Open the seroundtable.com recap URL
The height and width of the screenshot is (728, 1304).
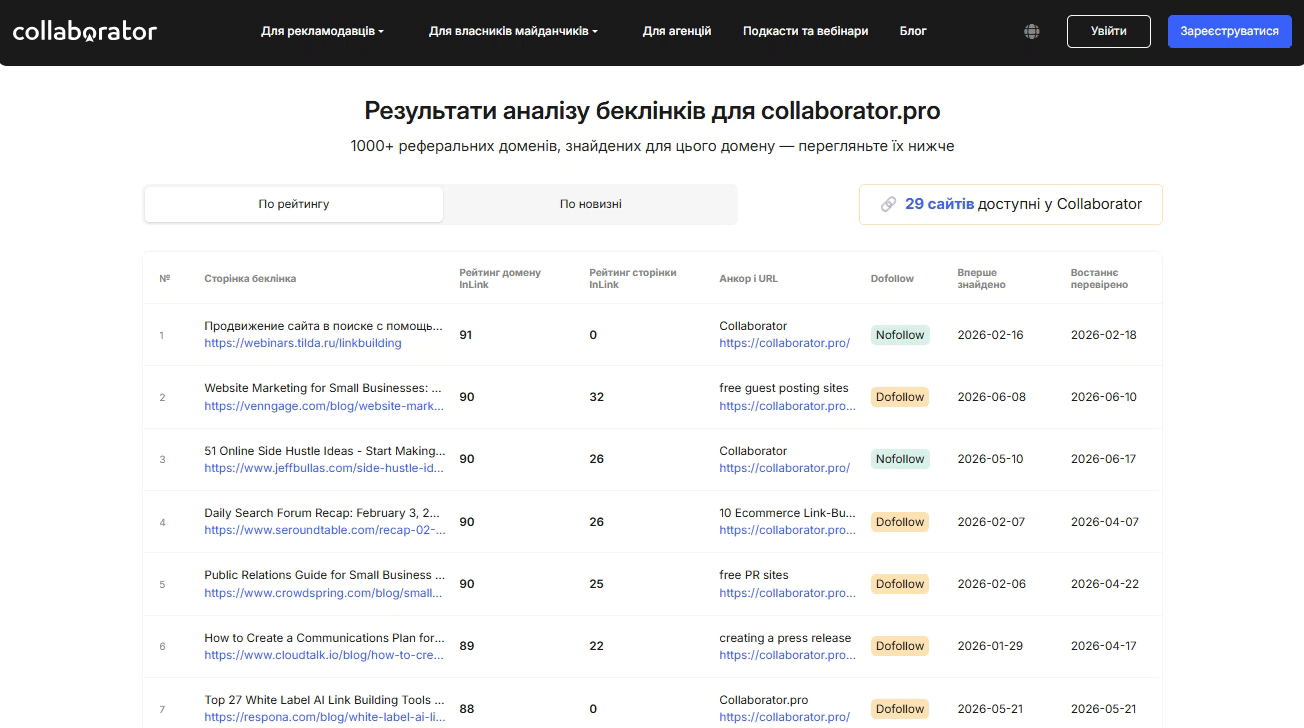[324, 530]
